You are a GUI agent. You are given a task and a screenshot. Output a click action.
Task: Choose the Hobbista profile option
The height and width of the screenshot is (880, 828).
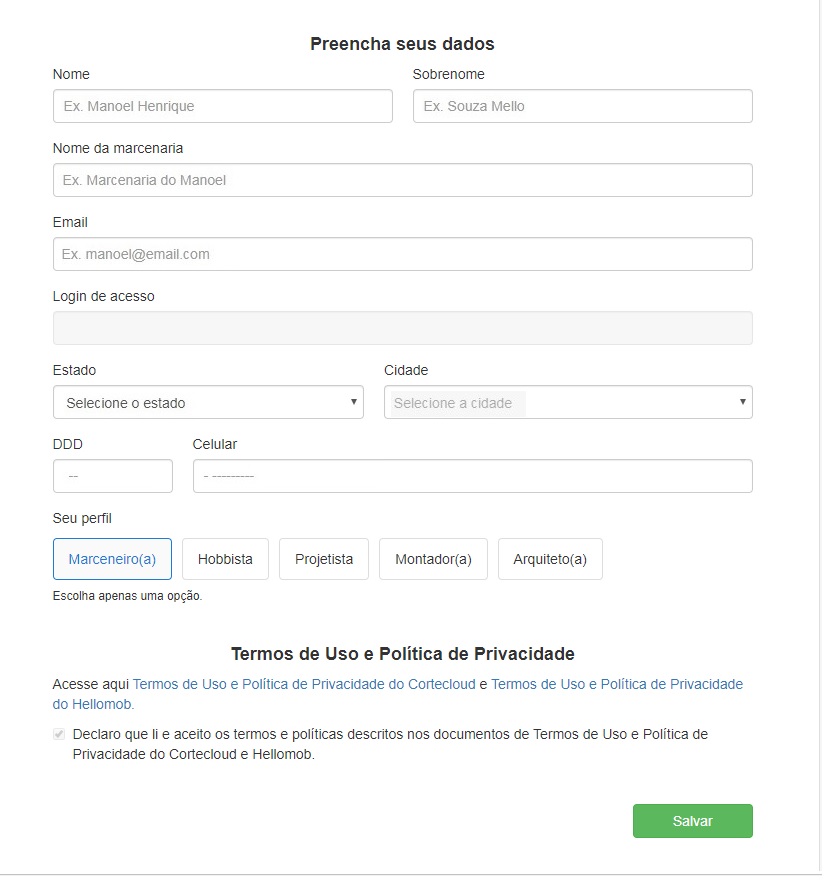[x=225, y=559]
